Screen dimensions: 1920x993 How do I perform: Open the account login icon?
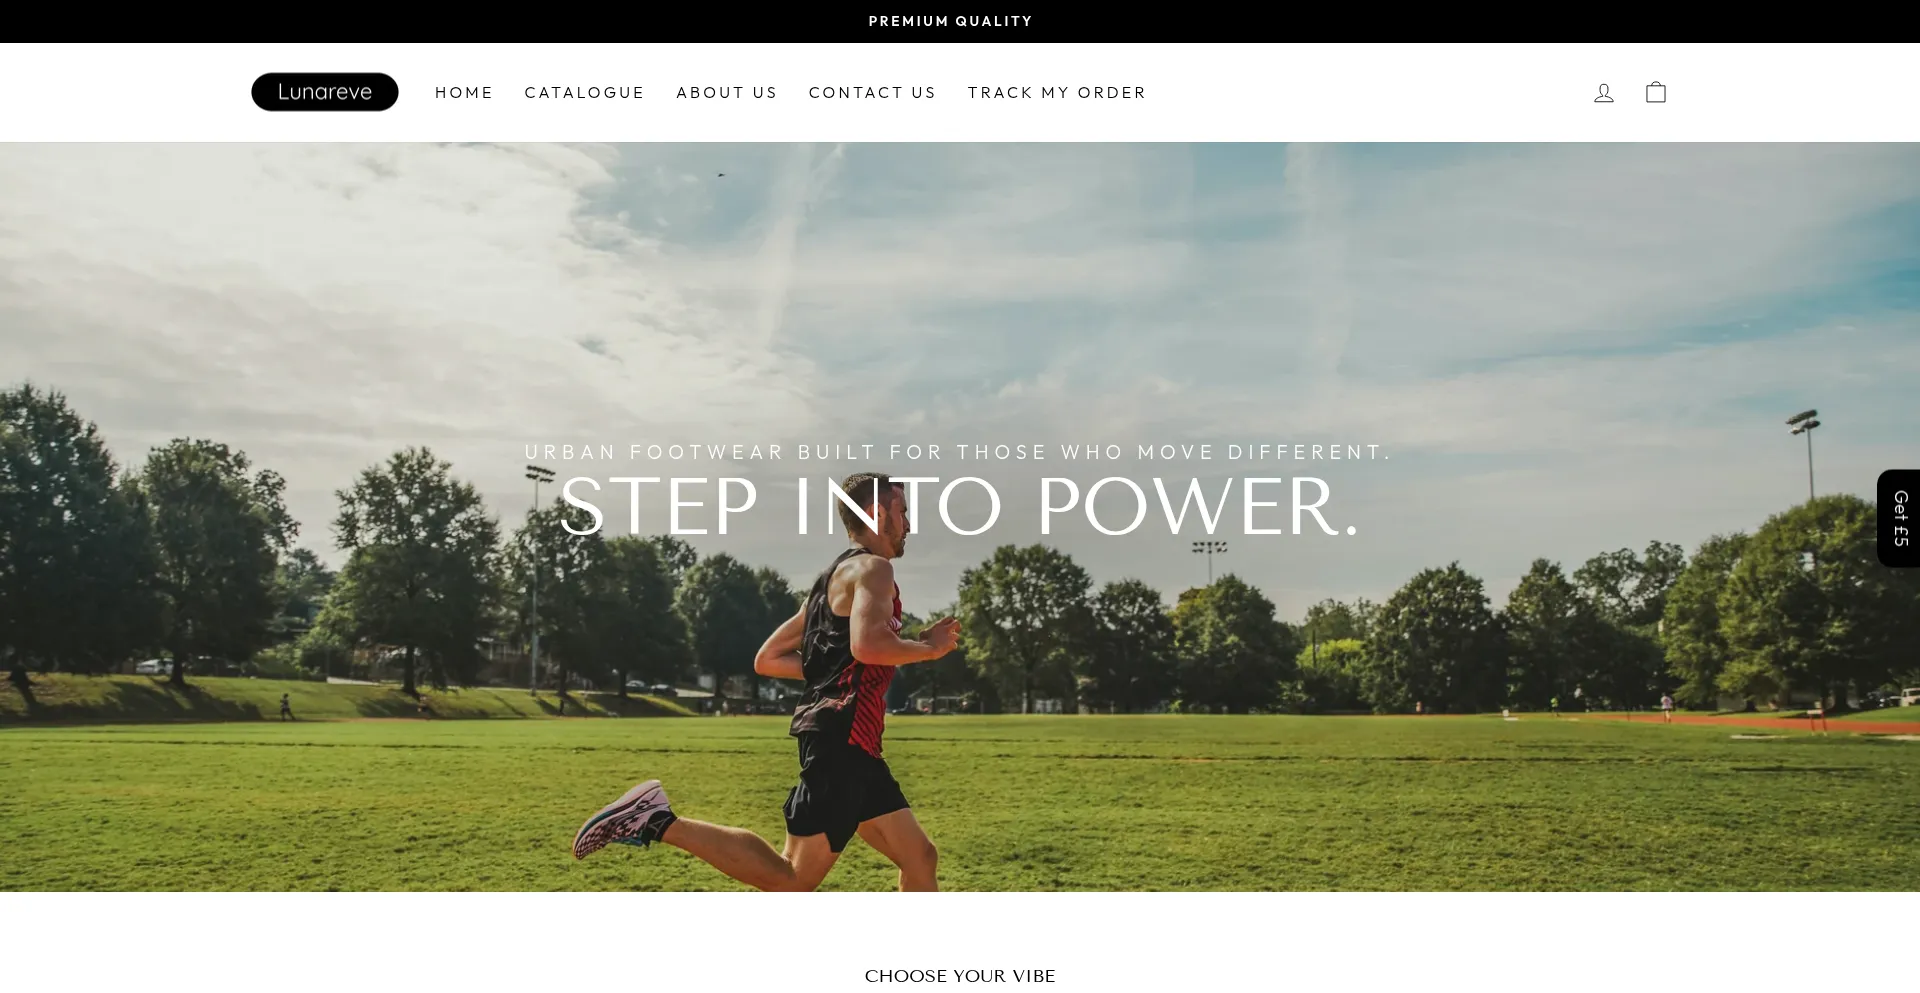(x=1604, y=93)
